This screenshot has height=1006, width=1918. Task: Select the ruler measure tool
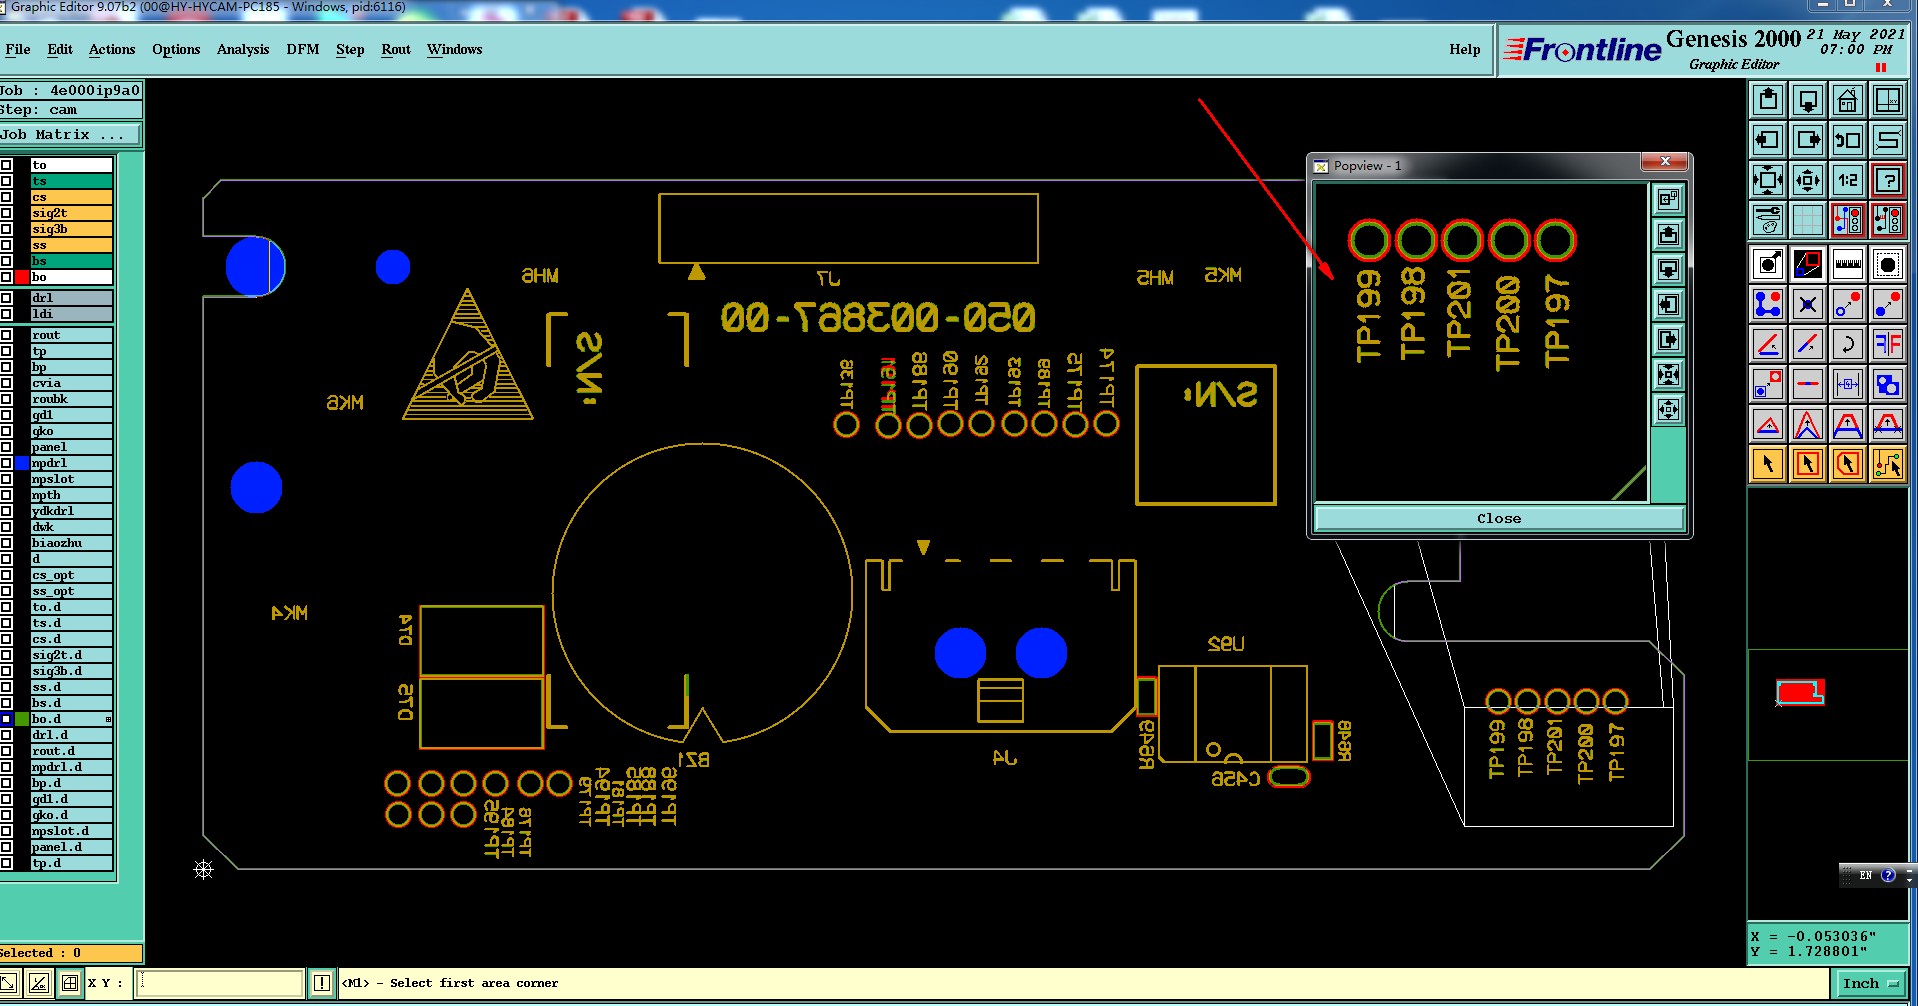point(1848,264)
